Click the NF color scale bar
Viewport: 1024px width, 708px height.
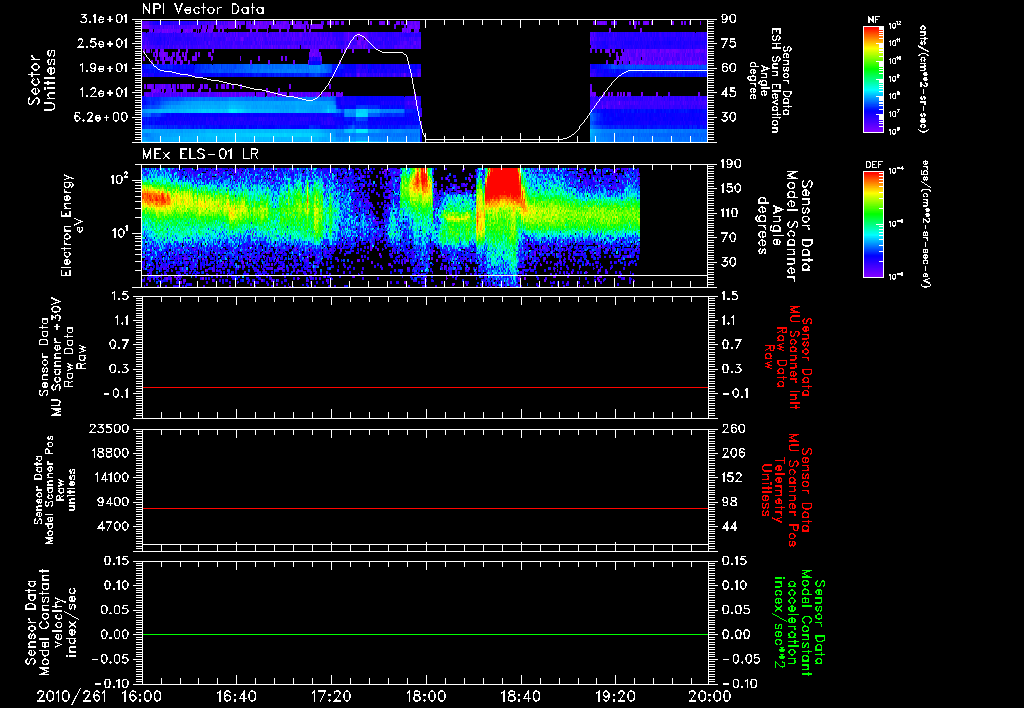pyautogui.click(x=874, y=78)
